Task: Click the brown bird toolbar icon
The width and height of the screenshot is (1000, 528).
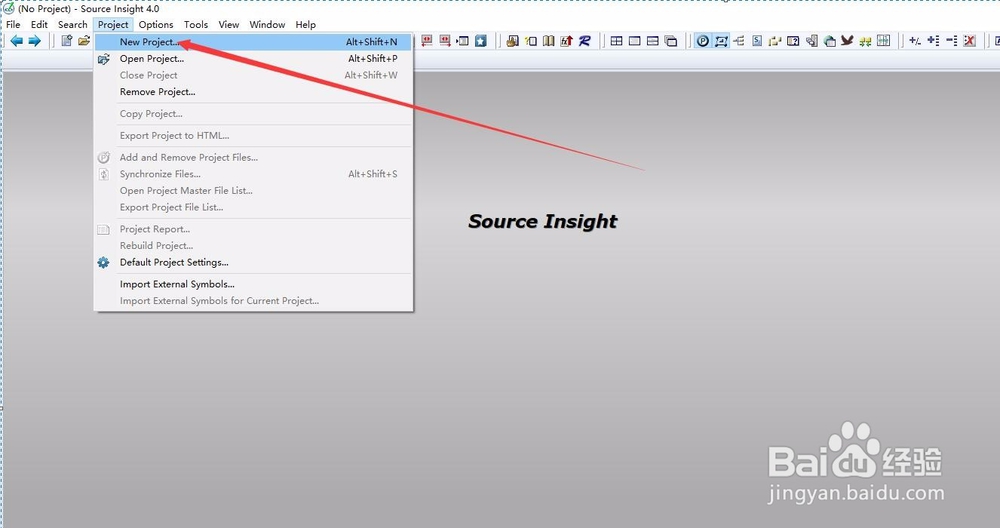Action: point(847,41)
